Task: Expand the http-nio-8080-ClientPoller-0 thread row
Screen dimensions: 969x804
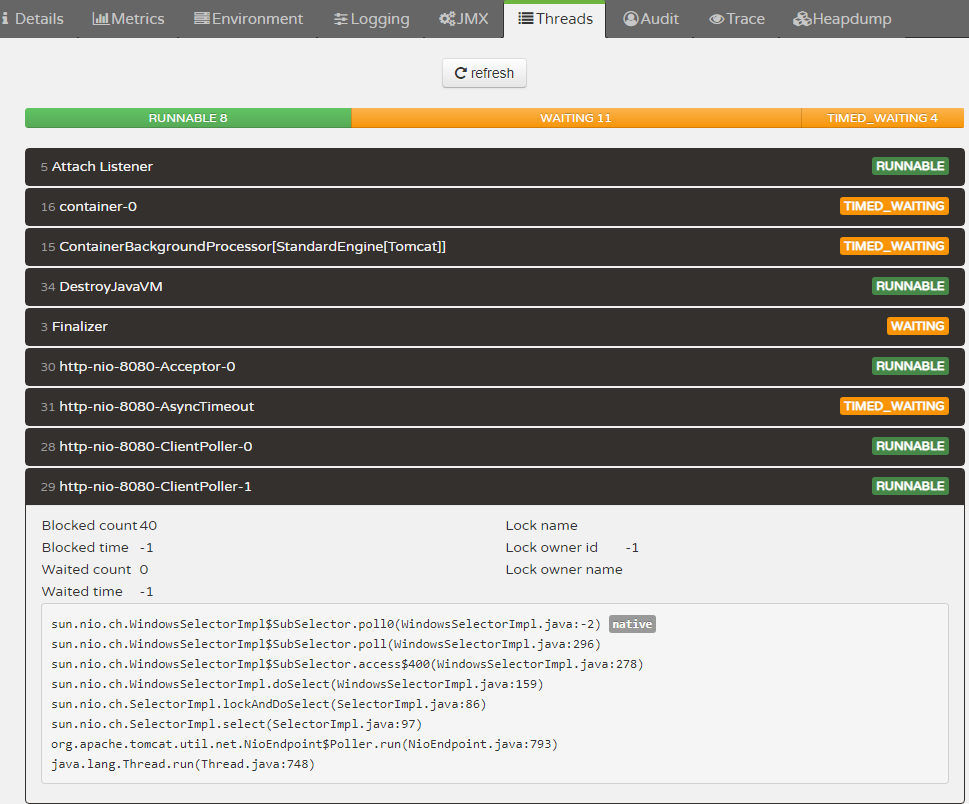Action: pyautogui.click(x=494, y=446)
